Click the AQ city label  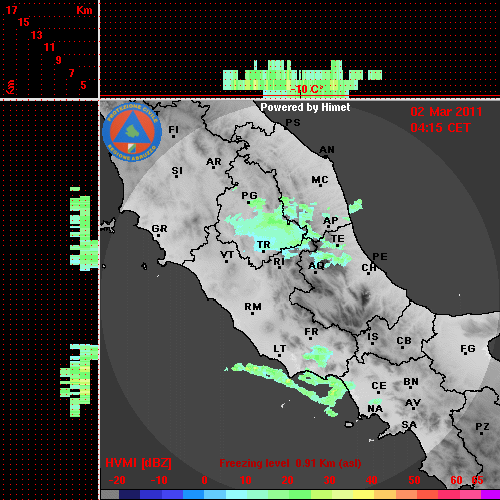click(x=316, y=266)
